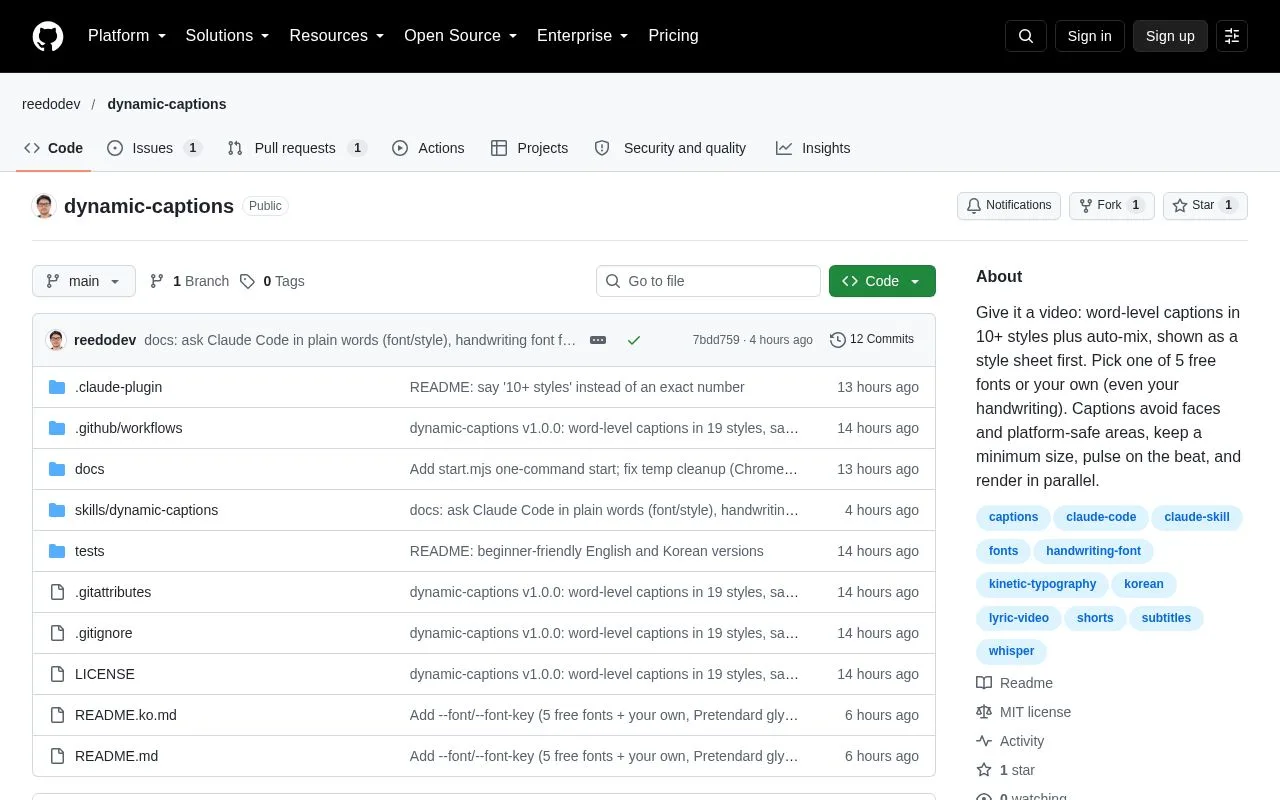1280x800 pixels.
Task: Click the LICENSE file icon
Action: [x=57, y=674]
